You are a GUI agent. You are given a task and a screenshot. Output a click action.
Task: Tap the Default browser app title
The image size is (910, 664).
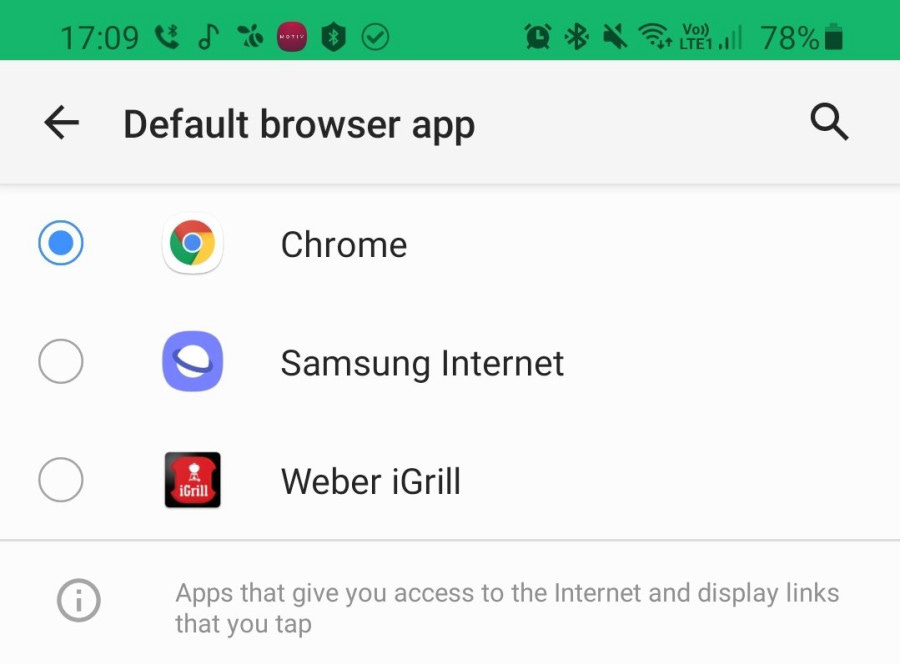pos(299,124)
